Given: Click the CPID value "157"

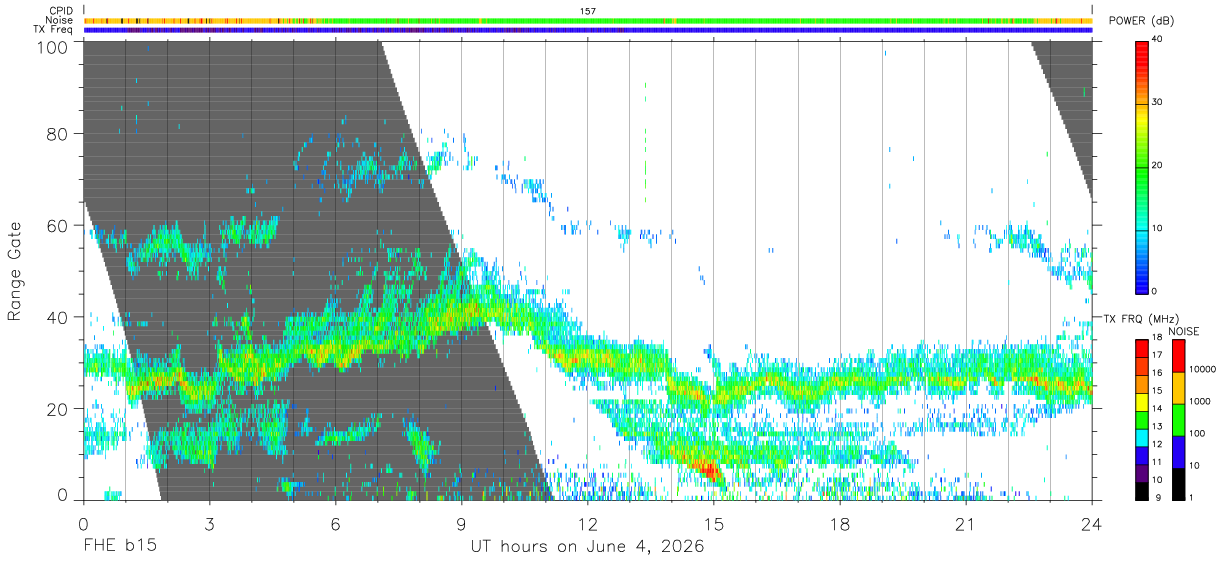Looking at the screenshot, I should coord(588,11).
